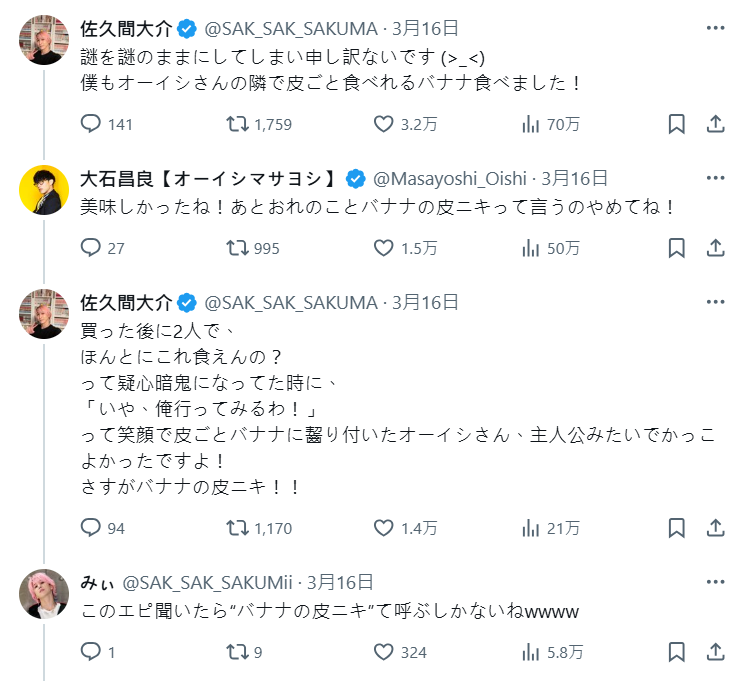Retweet the post with 1,759 retweets
This screenshot has height=681, width=742.
coord(237,124)
